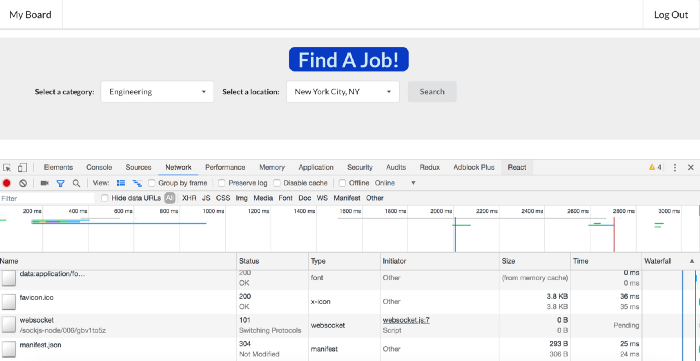Check Disable cache option
The height and width of the screenshot is (361, 700).
pyautogui.click(x=277, y=183)
